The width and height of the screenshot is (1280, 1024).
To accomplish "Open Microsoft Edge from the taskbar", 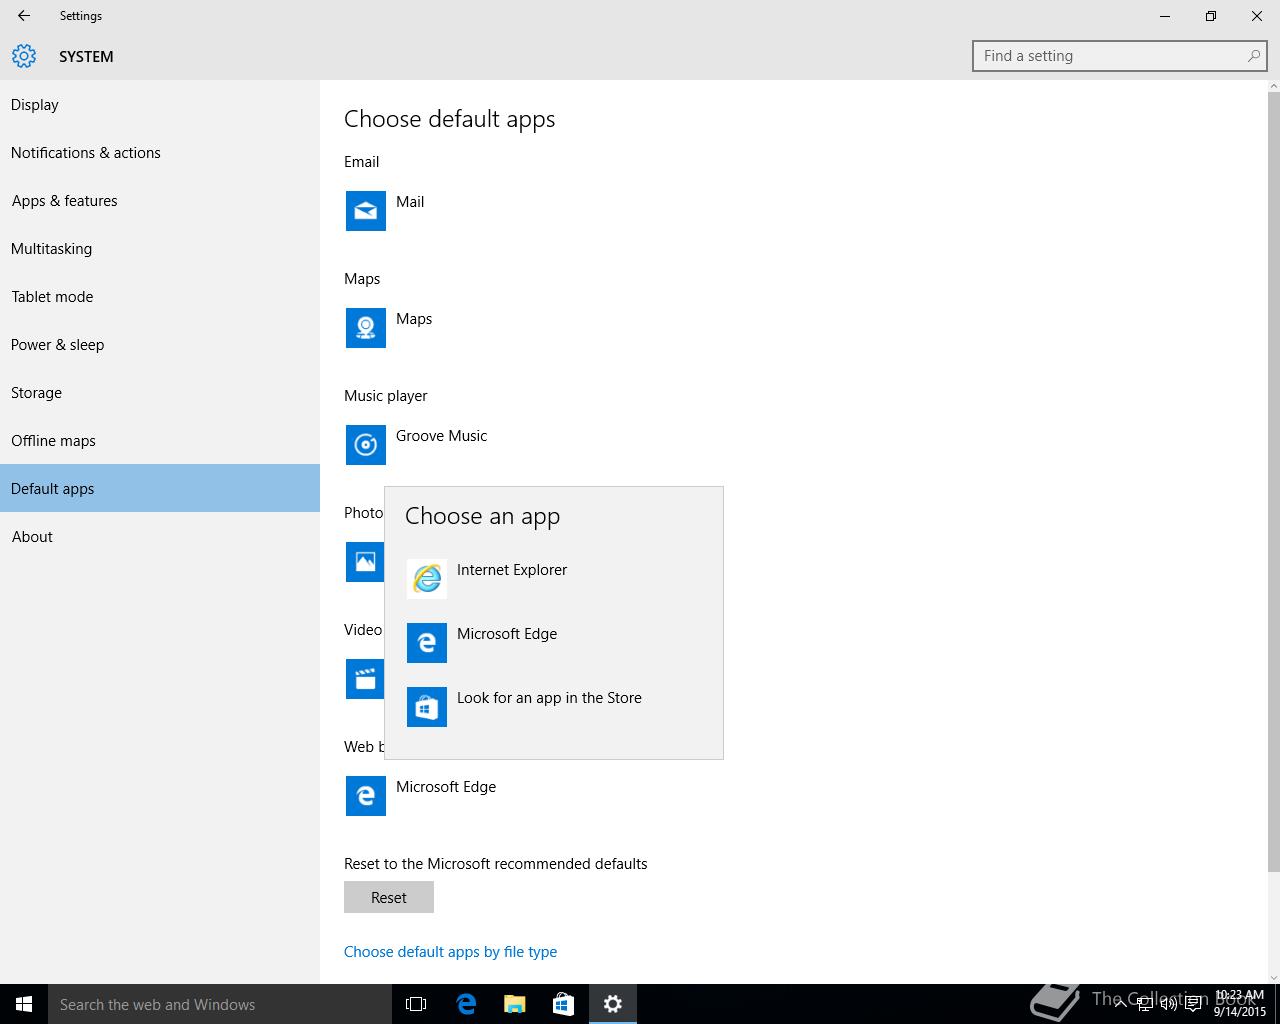I will coord(465,1004).
